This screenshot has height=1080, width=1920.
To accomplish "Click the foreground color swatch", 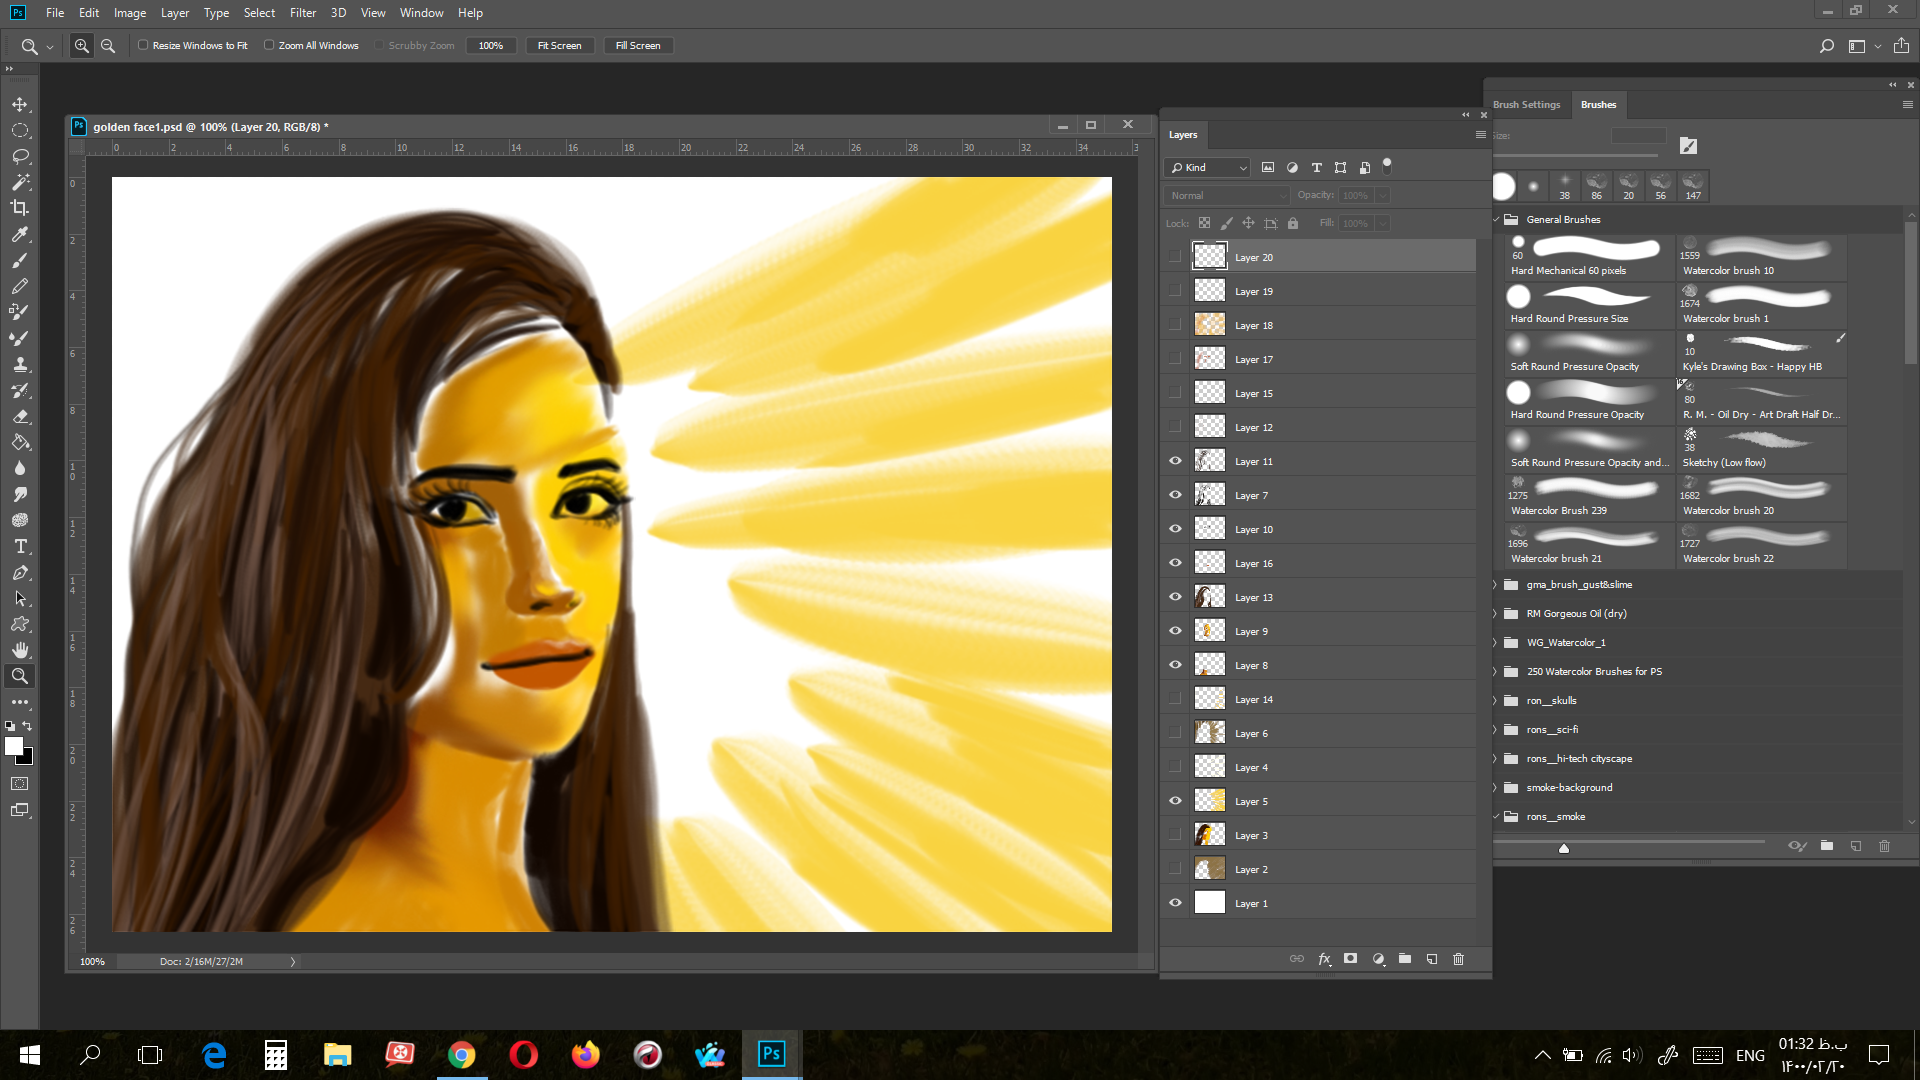I will tap(14, 746).
